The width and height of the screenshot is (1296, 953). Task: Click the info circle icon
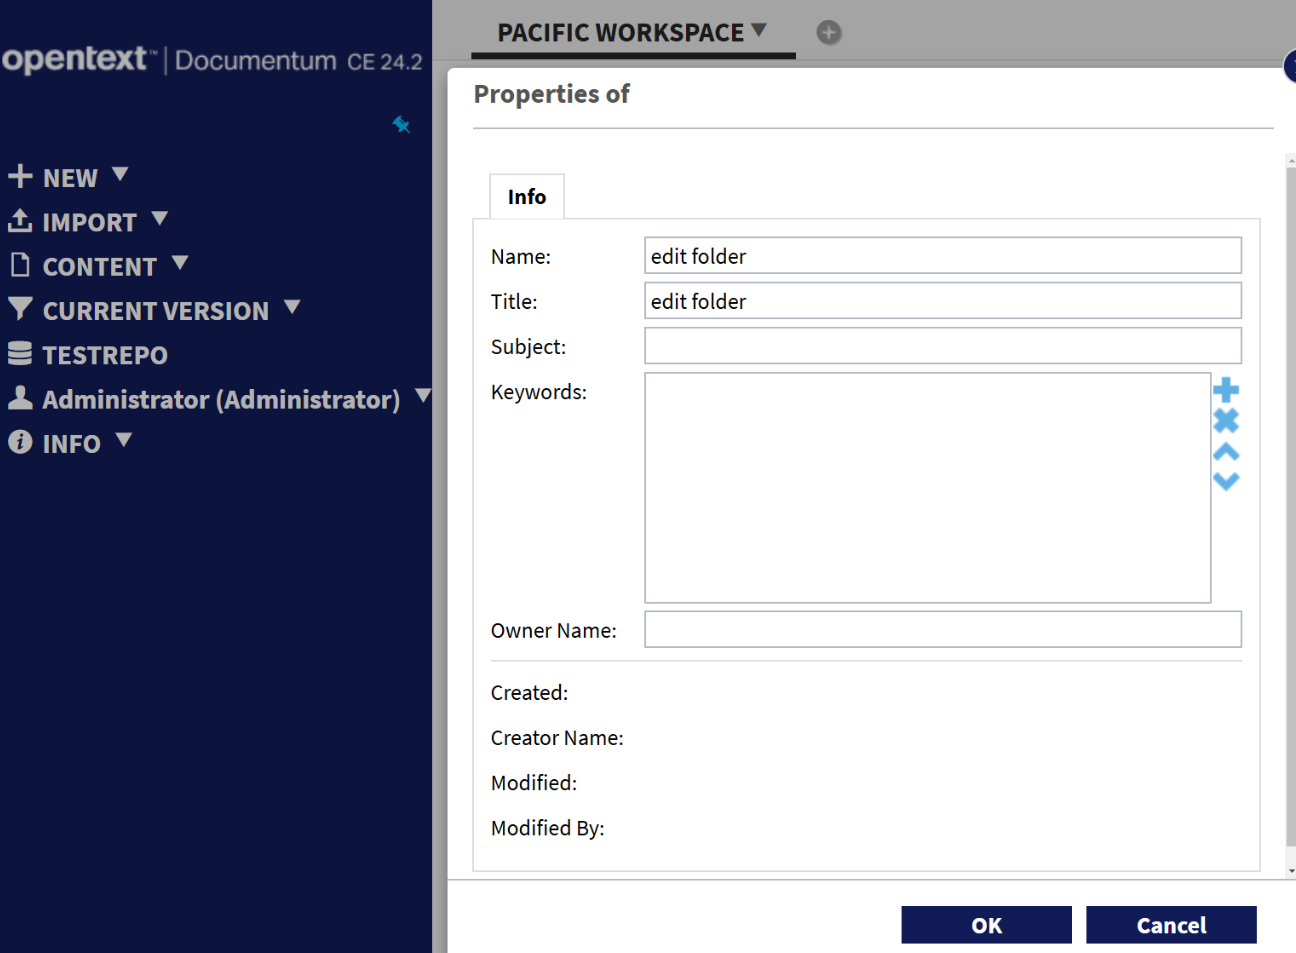coord(20,441)
